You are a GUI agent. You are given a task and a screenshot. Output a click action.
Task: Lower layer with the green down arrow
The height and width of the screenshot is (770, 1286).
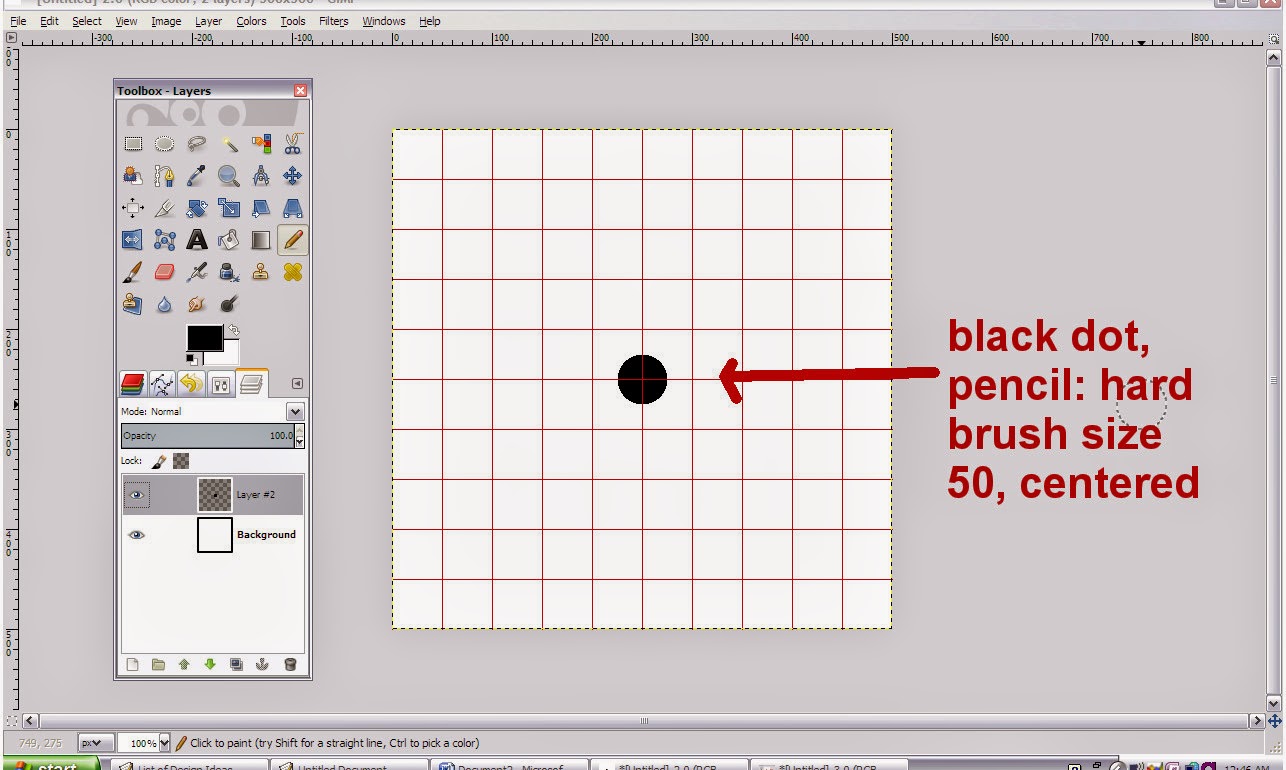[210, 664]
